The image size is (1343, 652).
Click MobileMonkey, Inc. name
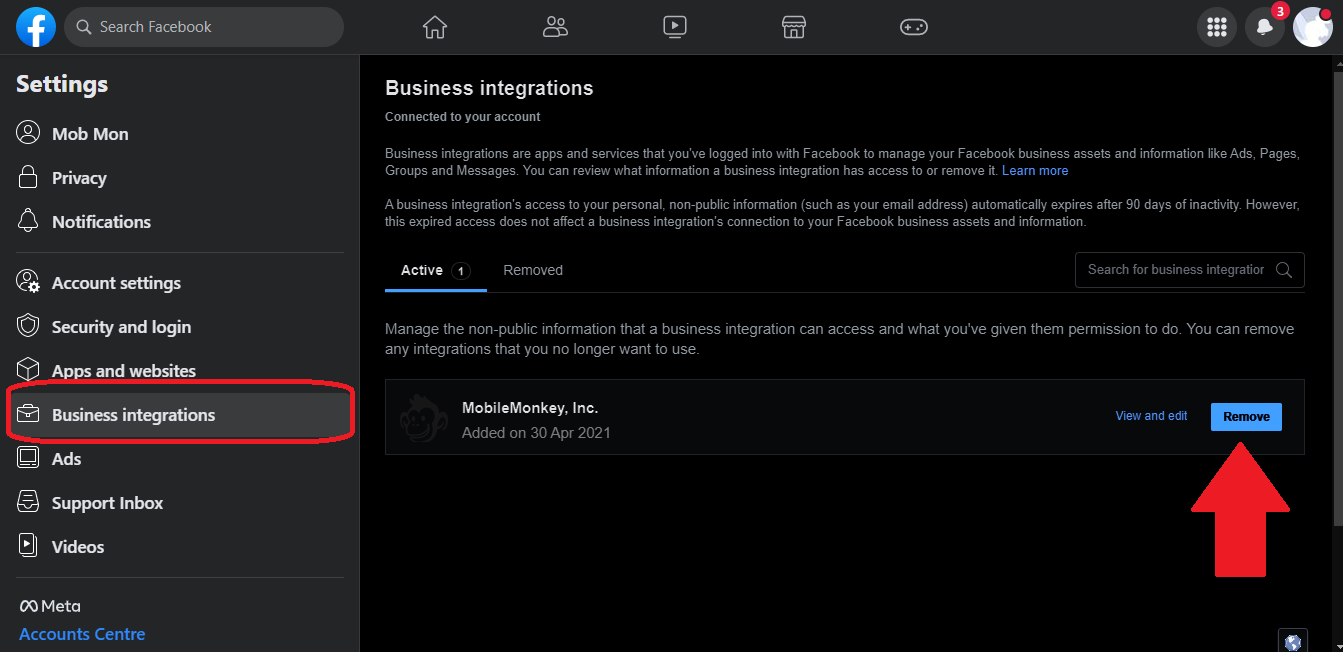pyautogui.click(x=530, y=408)
